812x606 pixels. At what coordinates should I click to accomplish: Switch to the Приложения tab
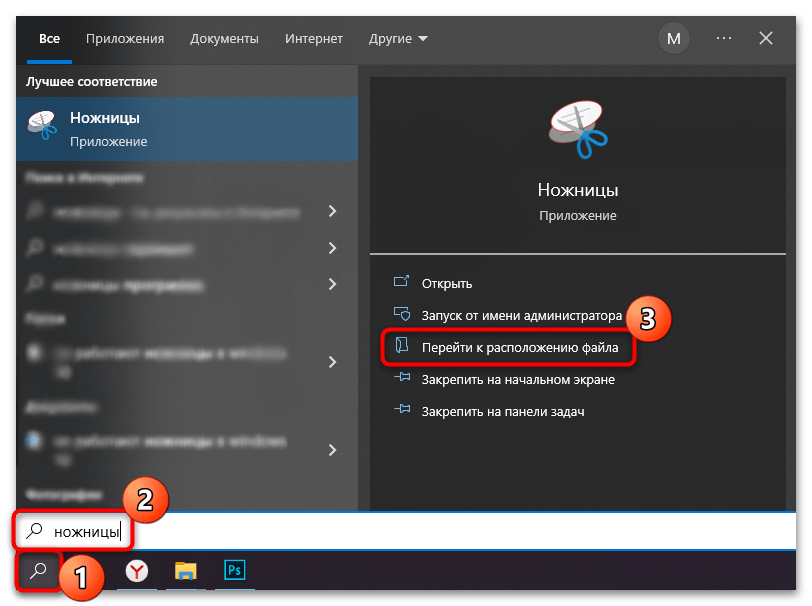125,39
